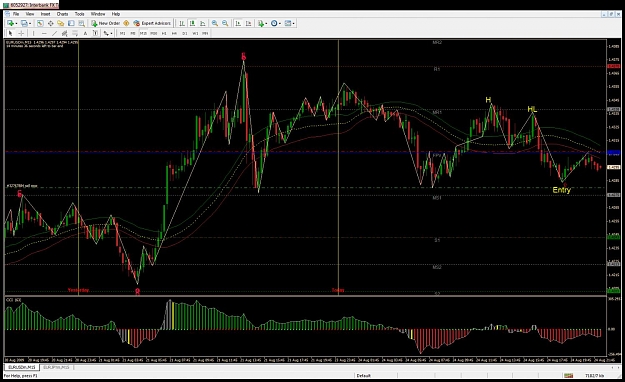Zoom out of the chart

[x=225, y=24]
